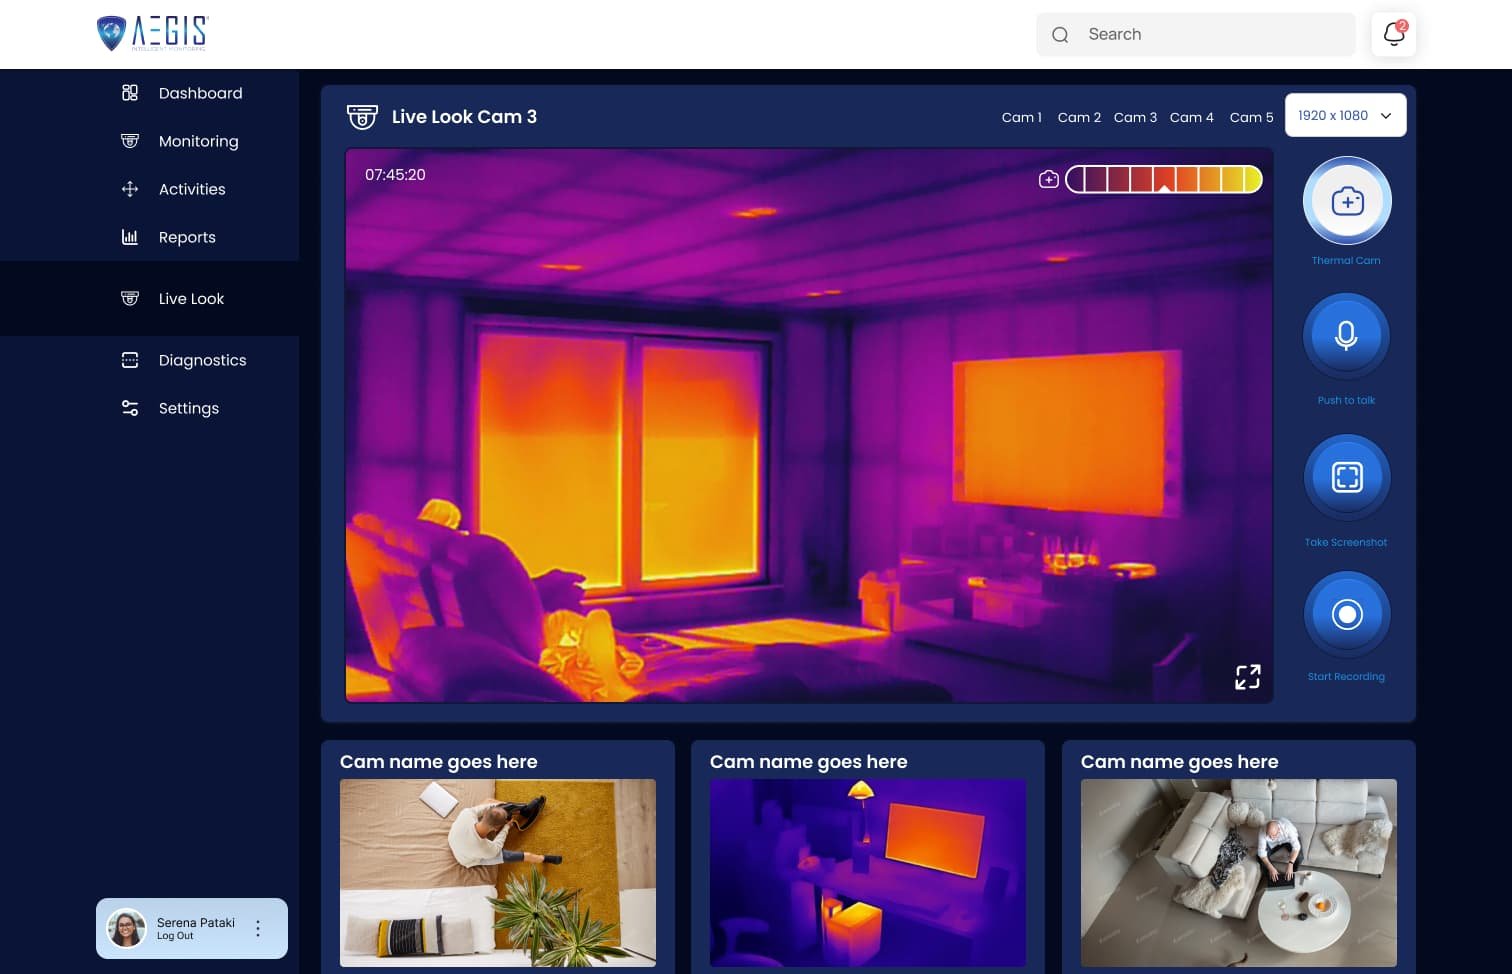Open the 1920 x 1080 resolution dropdown
Image resolution: width=1512 pixels, height=974 pixels.
[x=1345, y=115]
